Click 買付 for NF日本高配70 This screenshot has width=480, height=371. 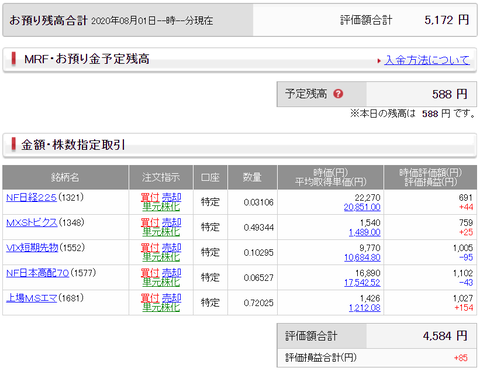point(150,273)
